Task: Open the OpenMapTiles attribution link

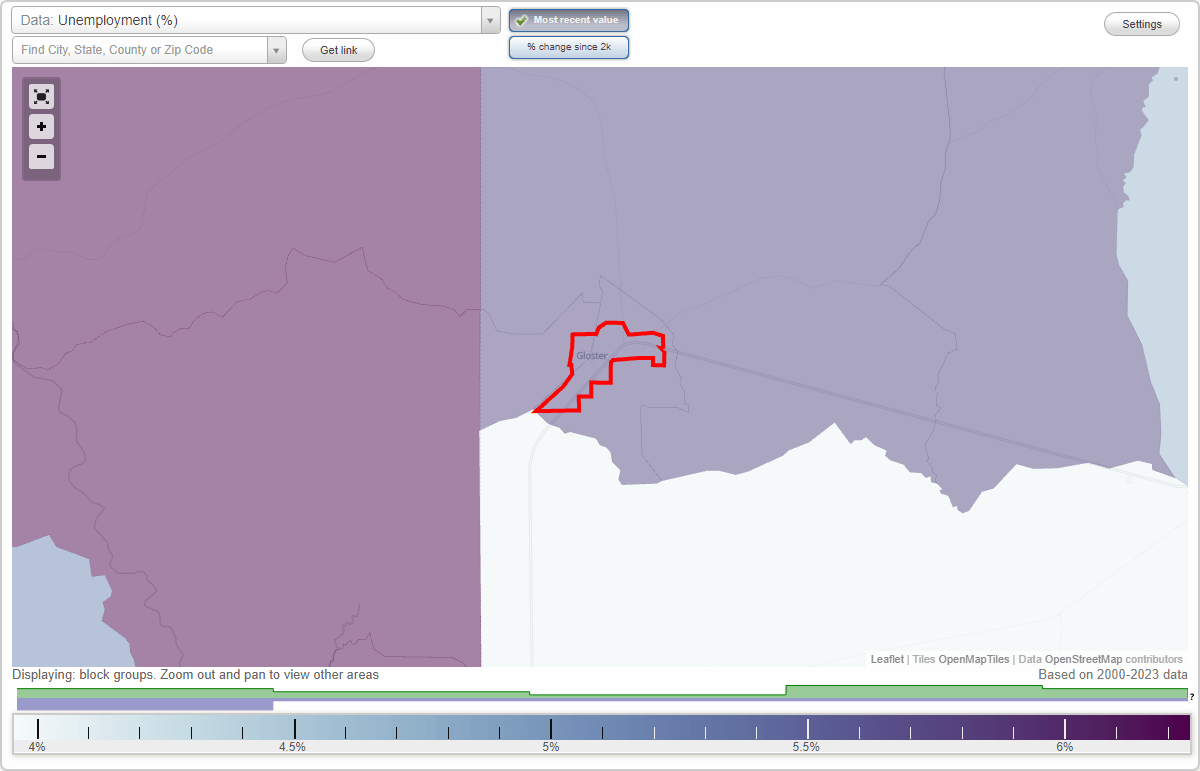Action: (974, 659)
